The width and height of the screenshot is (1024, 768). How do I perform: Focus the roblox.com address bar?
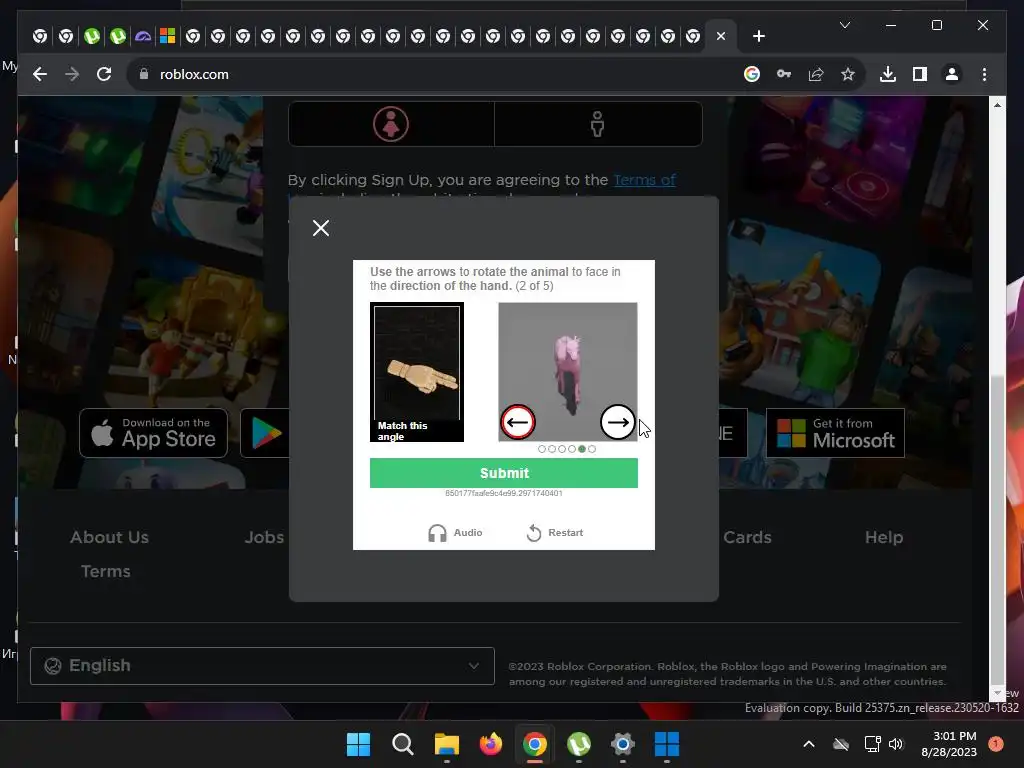(x=431, y=74)
